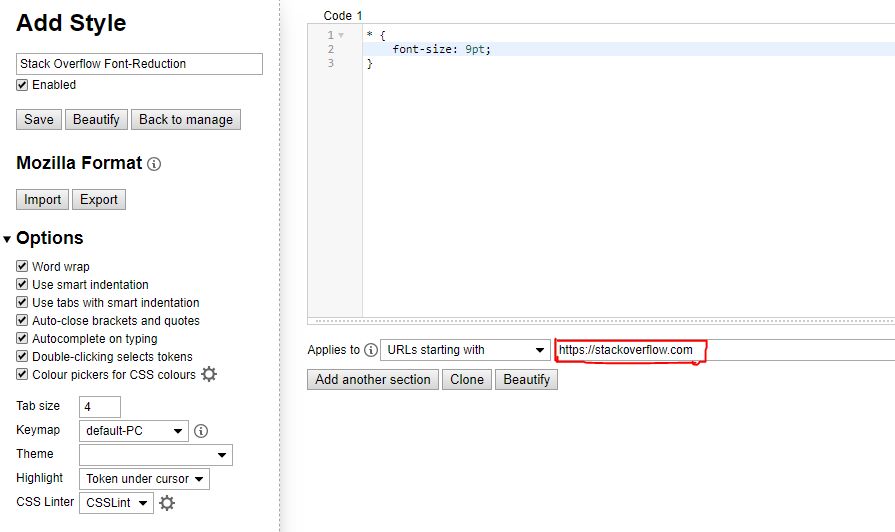The height and width of the screenshot is (532, 895).
Task: Click the code editor resize handle
Action: [601, 321]
